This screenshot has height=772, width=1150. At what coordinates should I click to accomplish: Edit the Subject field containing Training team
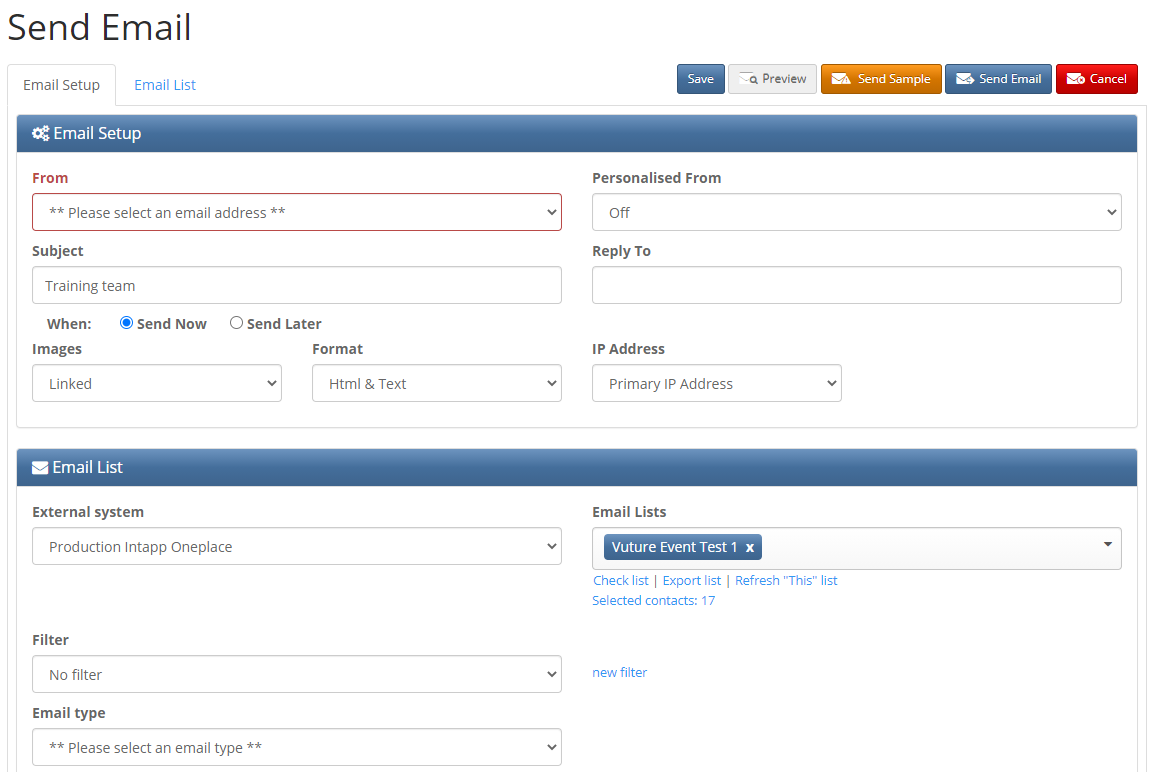pos(296,285)
